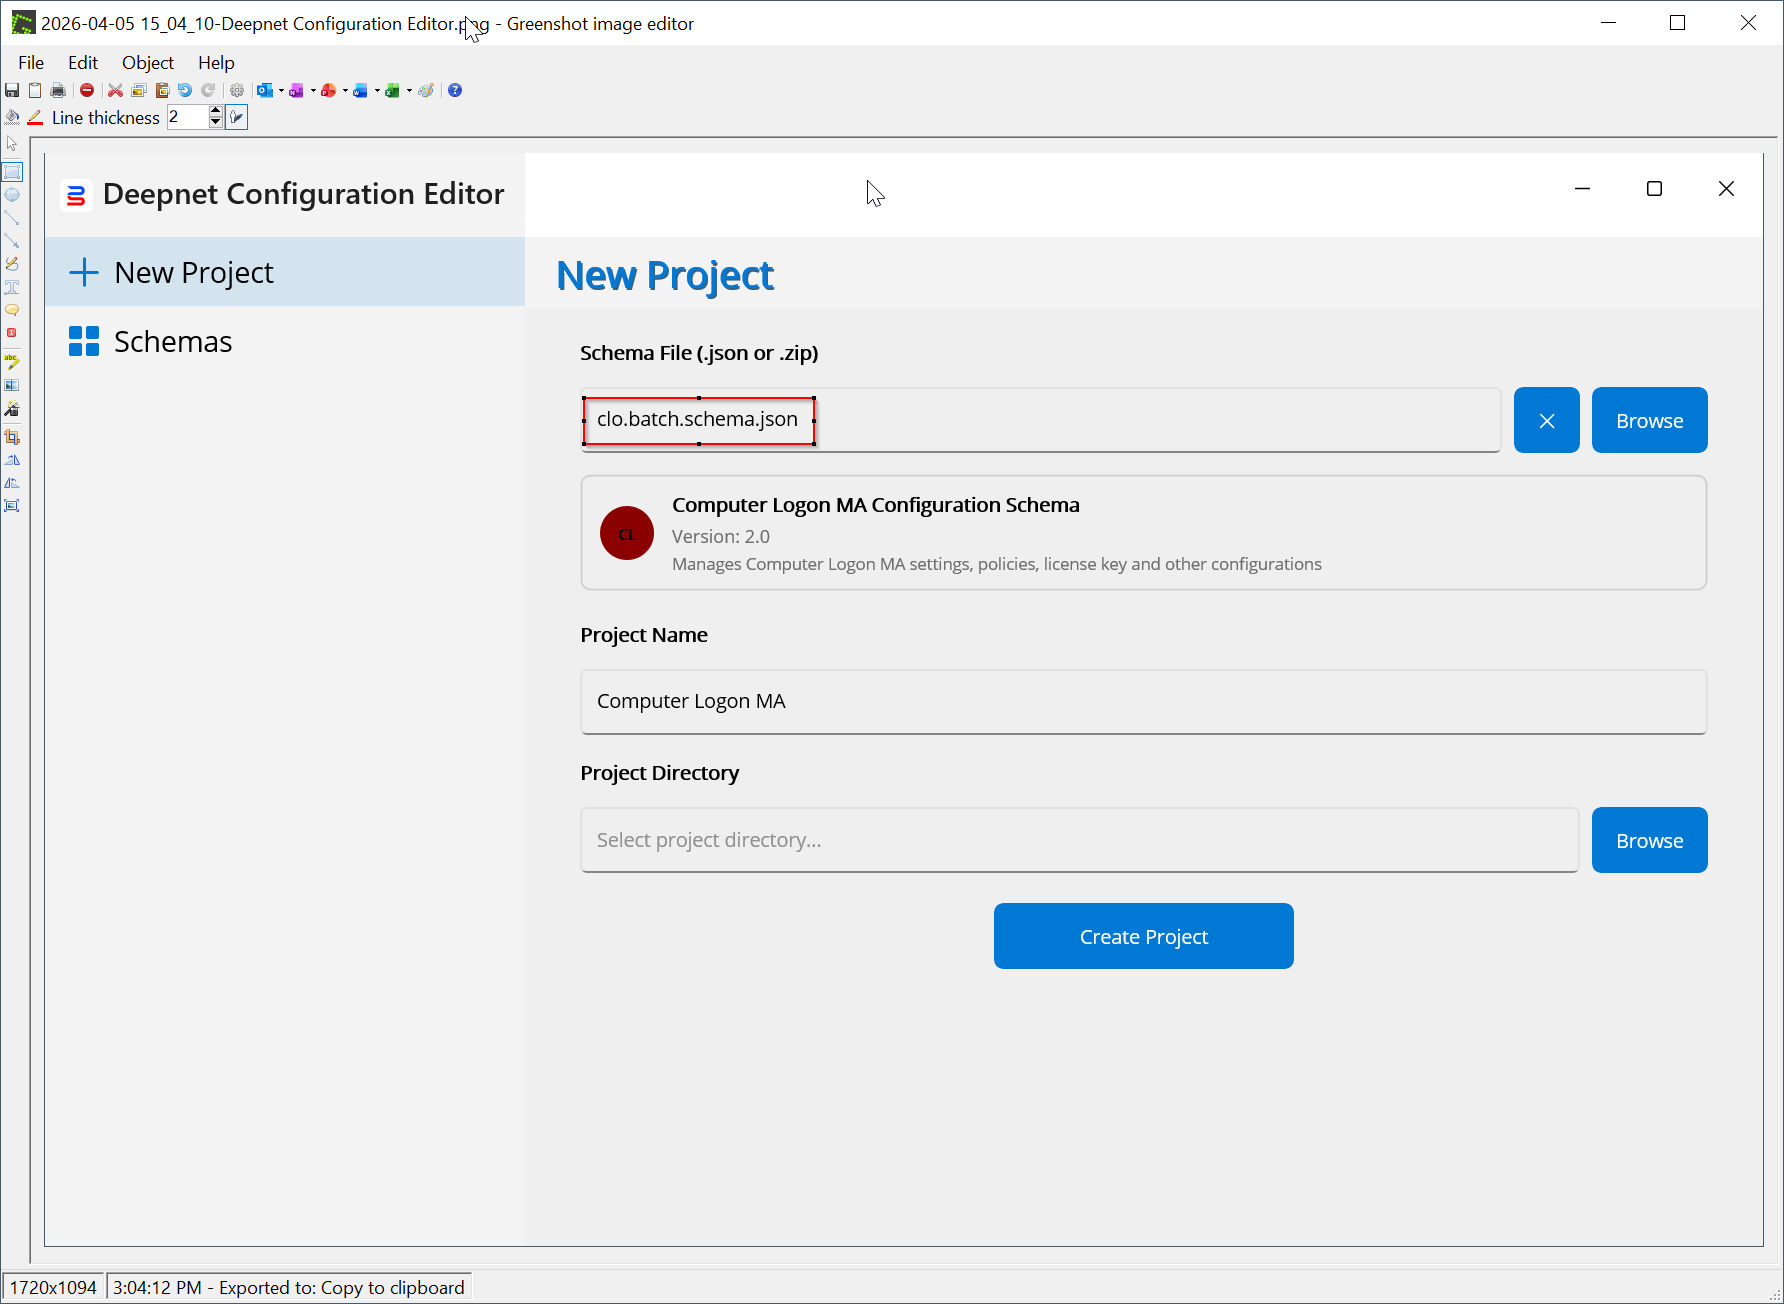This screenshot has width=1784, height=1304.
Task: Open the Object menu
Action: coord(147,63)
